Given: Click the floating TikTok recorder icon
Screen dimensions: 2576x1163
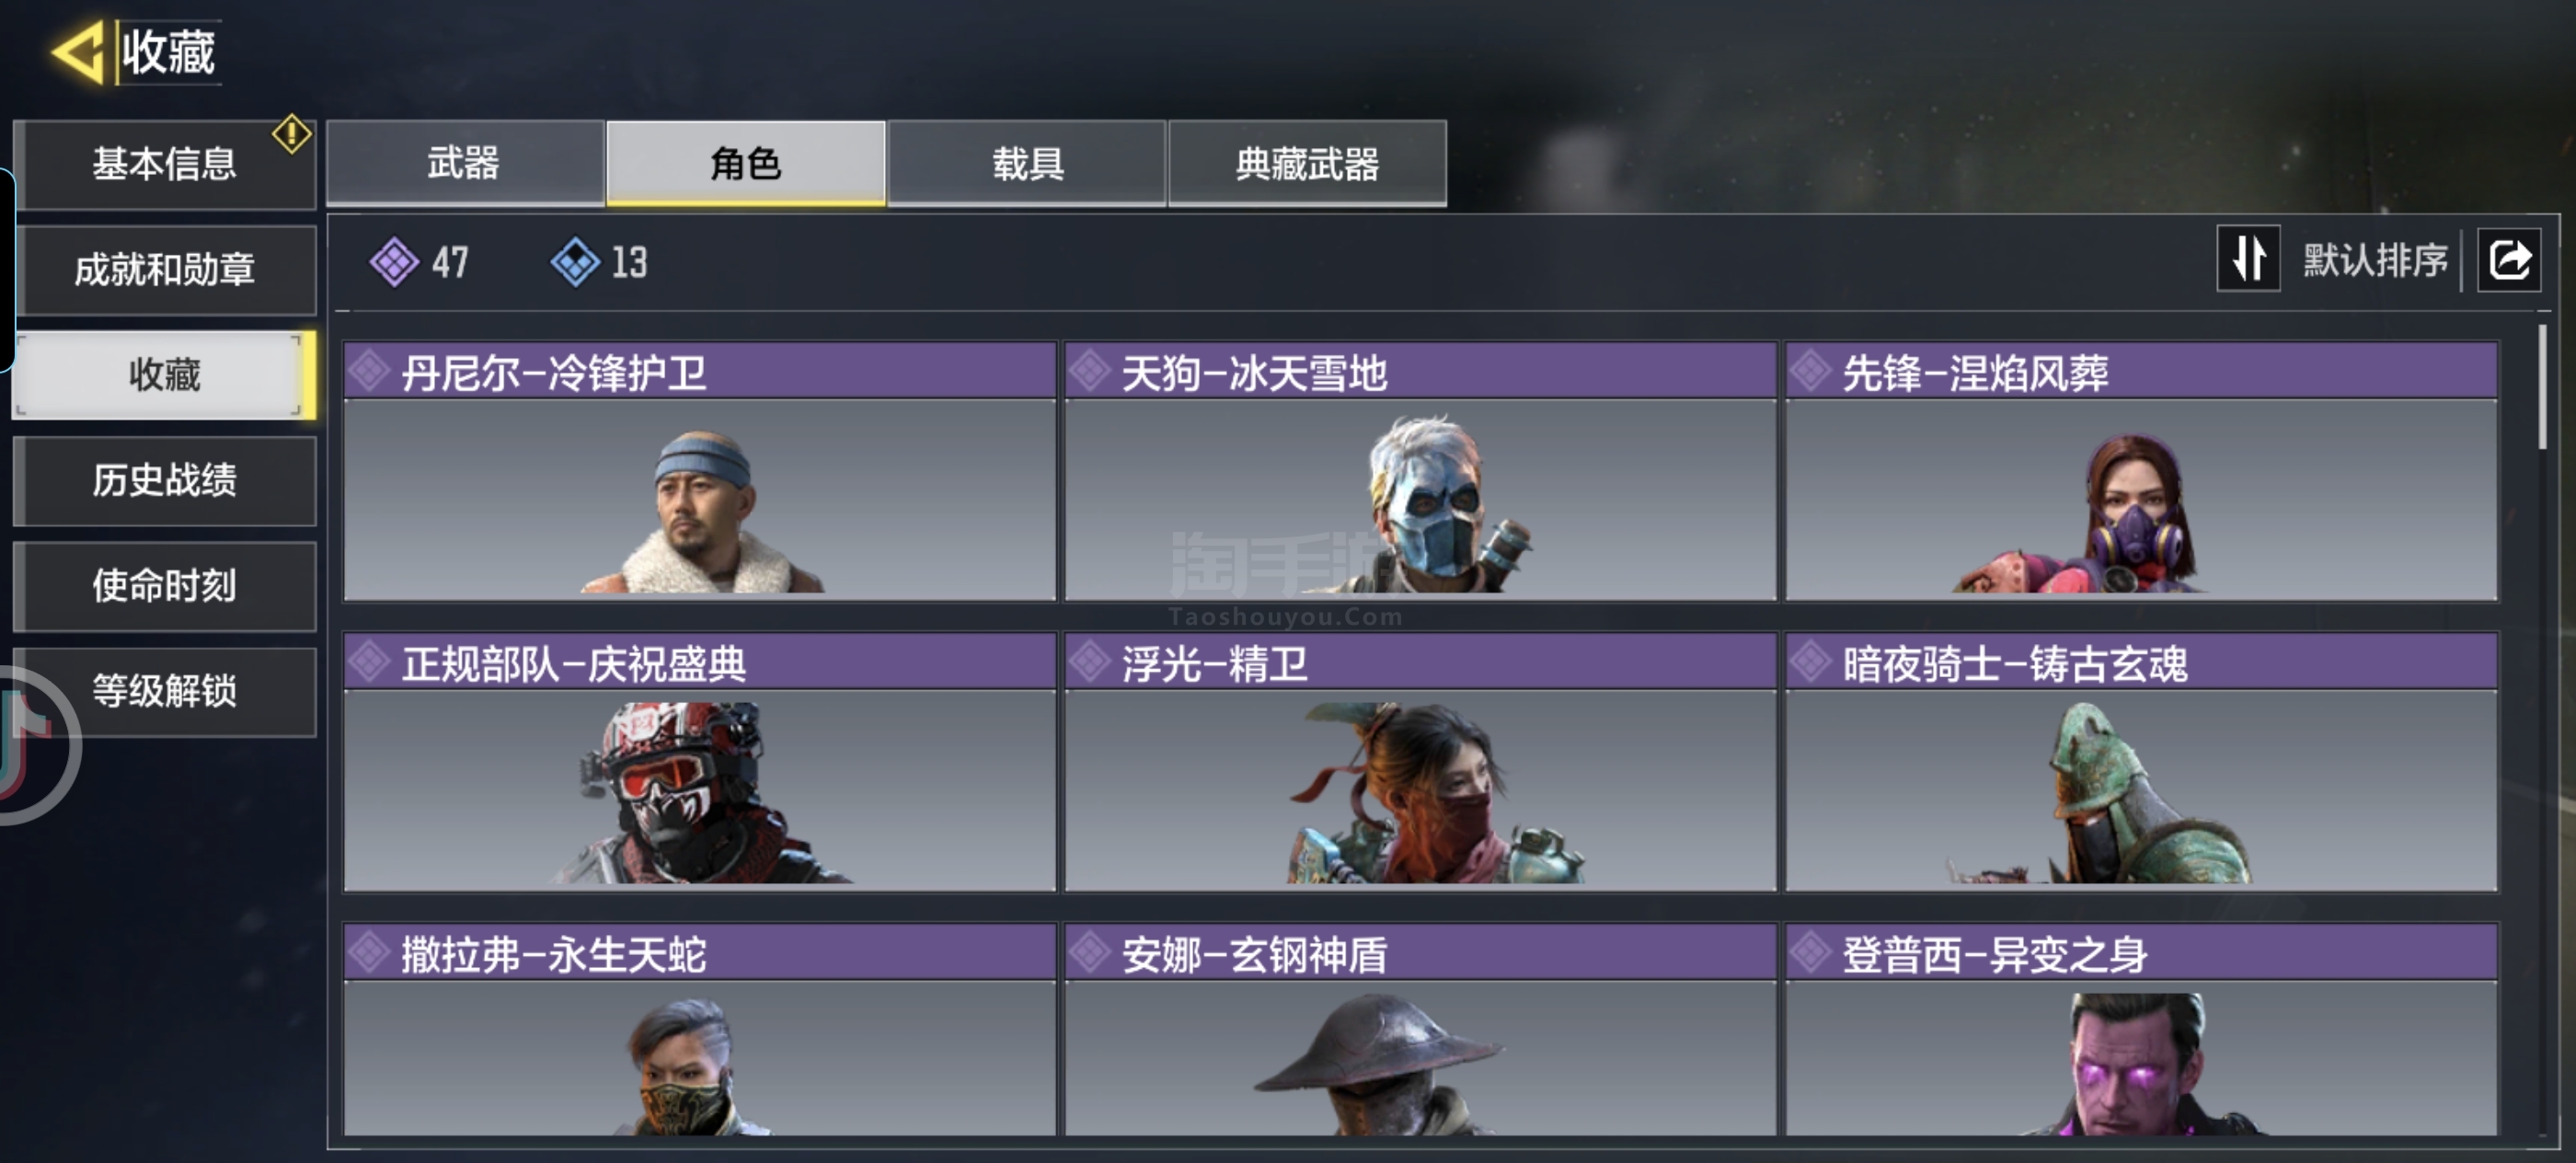Looking at the screenshot, I should coord(30,742).
